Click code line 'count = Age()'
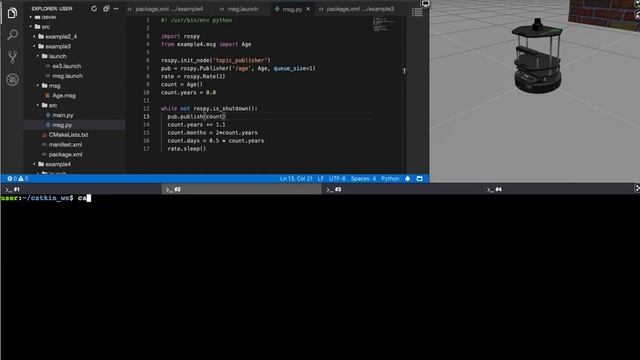This screenshot has width=640, height=360. [x=182, y=84]
